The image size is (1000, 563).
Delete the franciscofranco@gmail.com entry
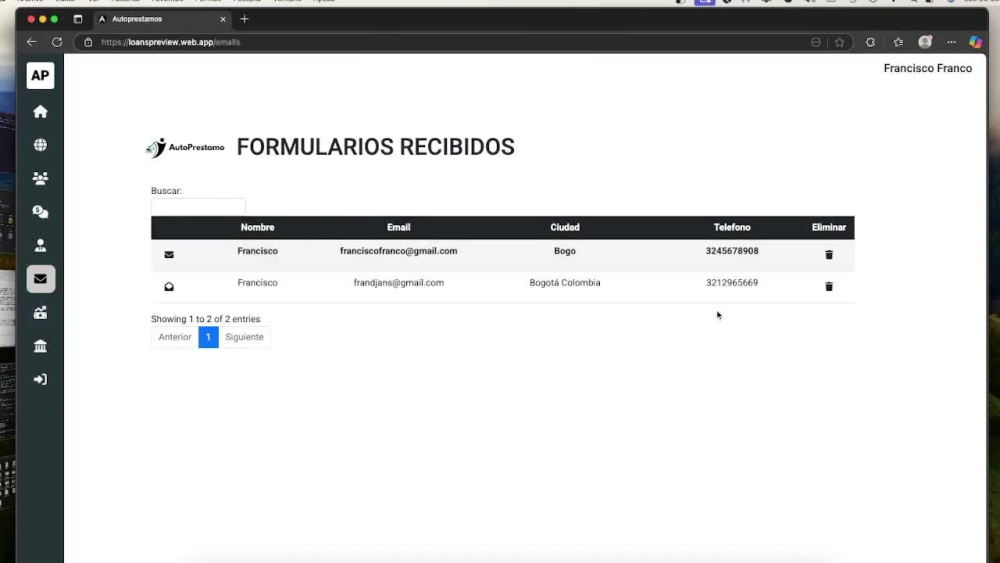point(828,254)
